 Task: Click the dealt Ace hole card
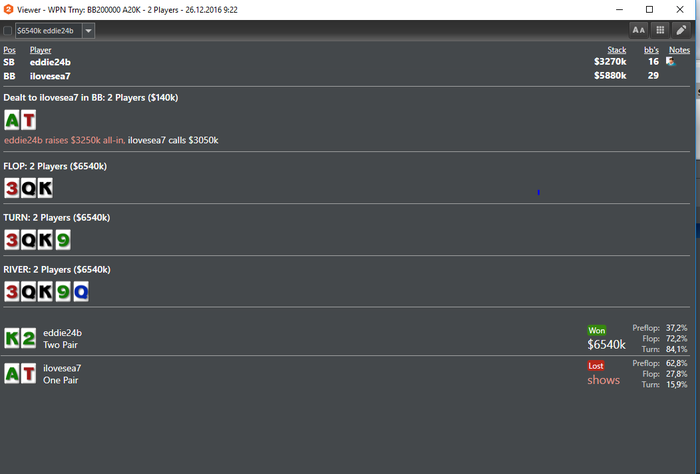tap(12, 120)
